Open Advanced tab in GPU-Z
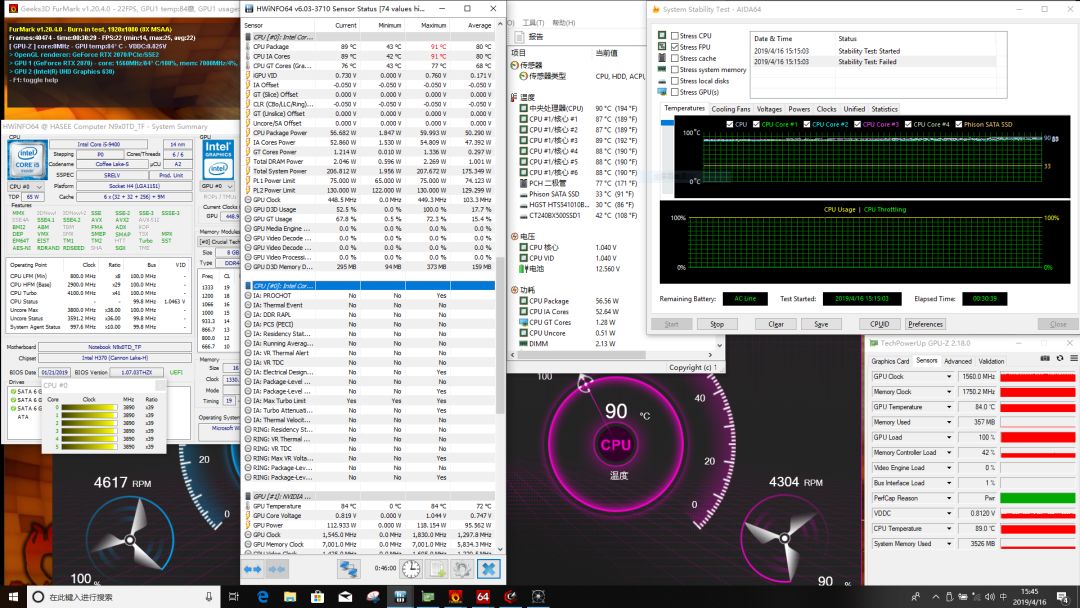This screenshot has height=608, width=1080. coord(958,361)
